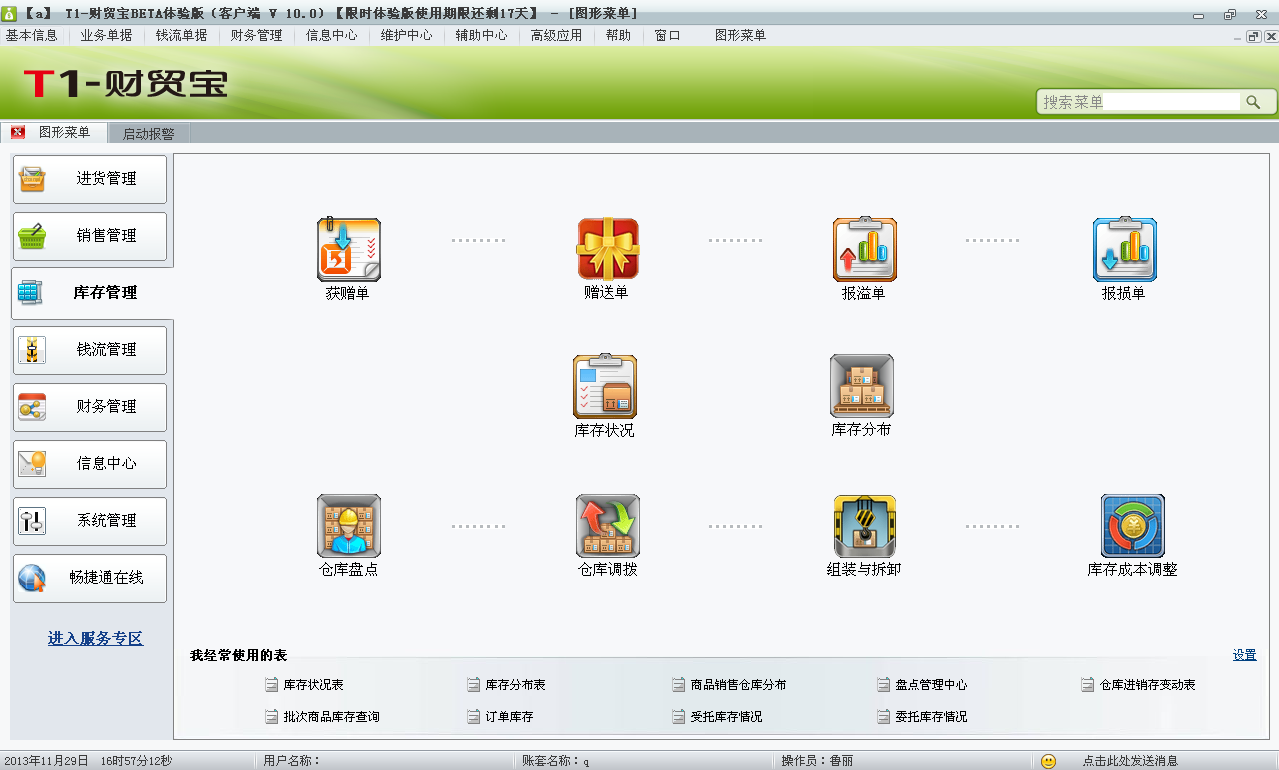The image size is (1279, 770).
Task: Open the 业务单据 menu
Action: click(106, 35)
